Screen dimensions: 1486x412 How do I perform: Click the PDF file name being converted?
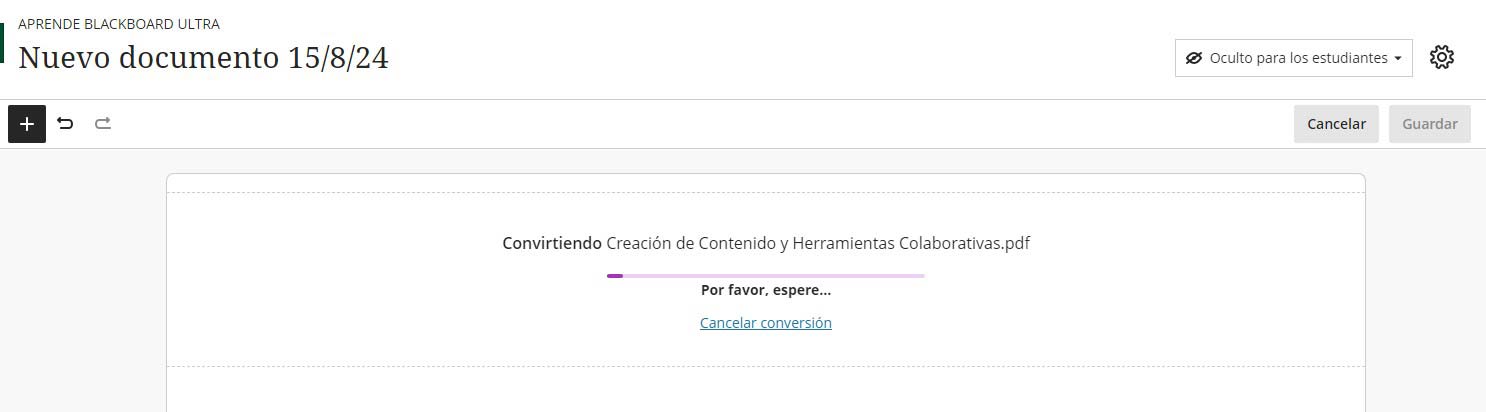(817, 243)
